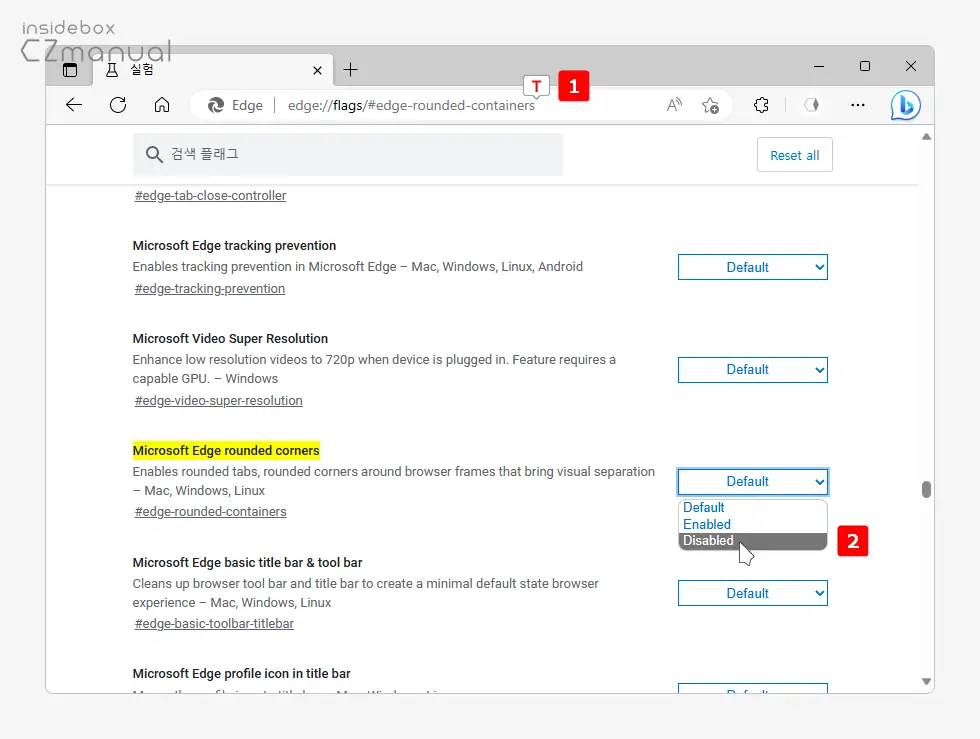
Task: Click the Reset all button
Action: (x=794, y=156)
